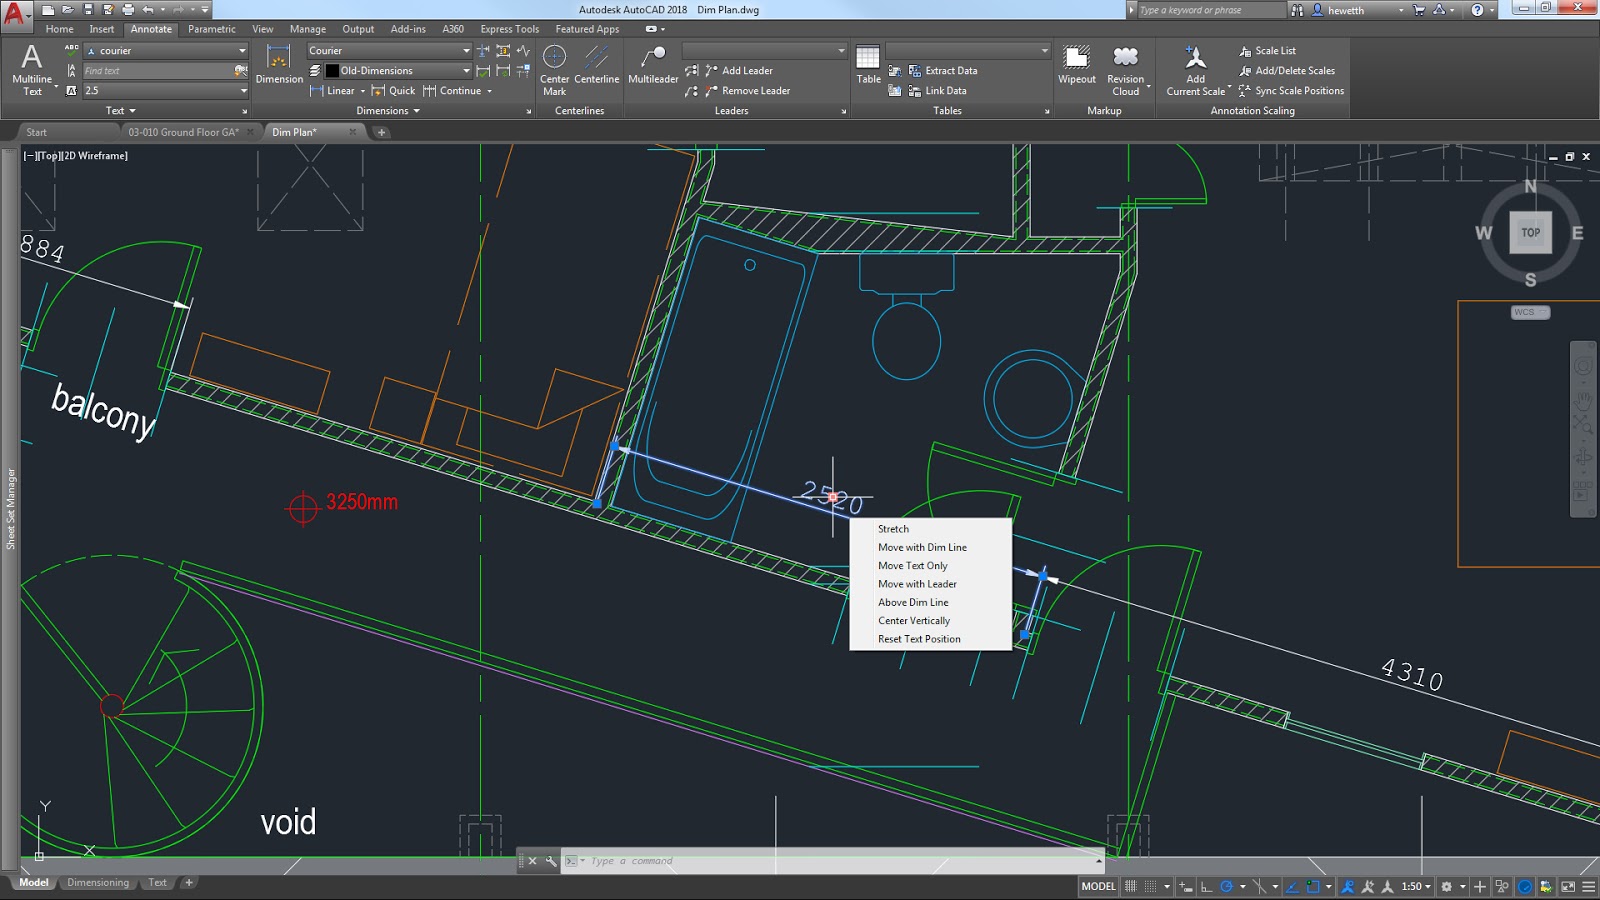Toggle grid display in status bar
The width and height of the screenshot is (1600, 900).
pos(1131,886)
